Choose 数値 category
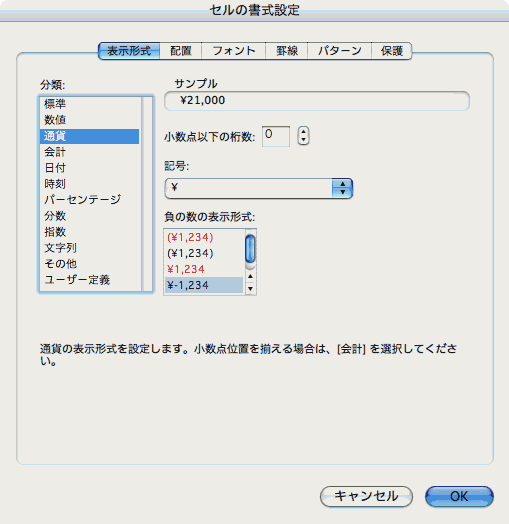 [89, 120]
